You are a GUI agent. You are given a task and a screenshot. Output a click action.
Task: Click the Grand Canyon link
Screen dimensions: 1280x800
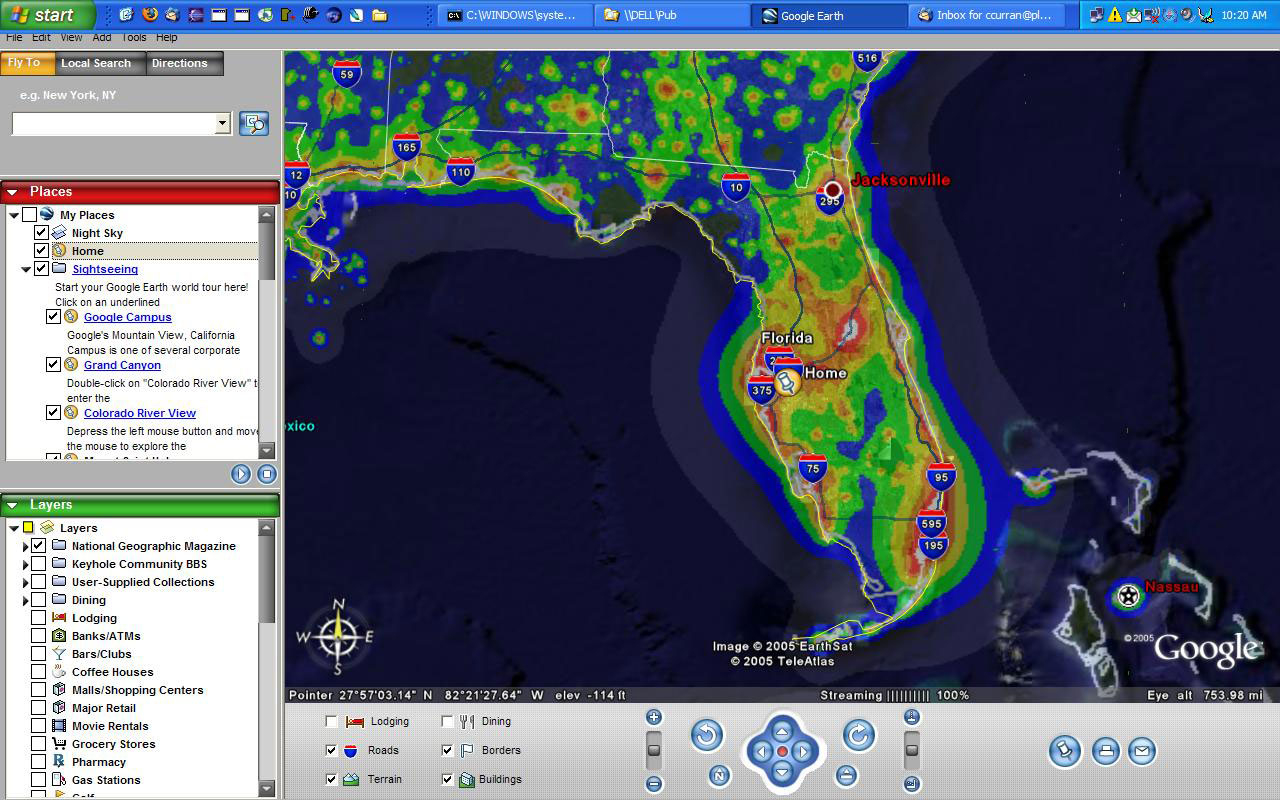coord(122,365)
